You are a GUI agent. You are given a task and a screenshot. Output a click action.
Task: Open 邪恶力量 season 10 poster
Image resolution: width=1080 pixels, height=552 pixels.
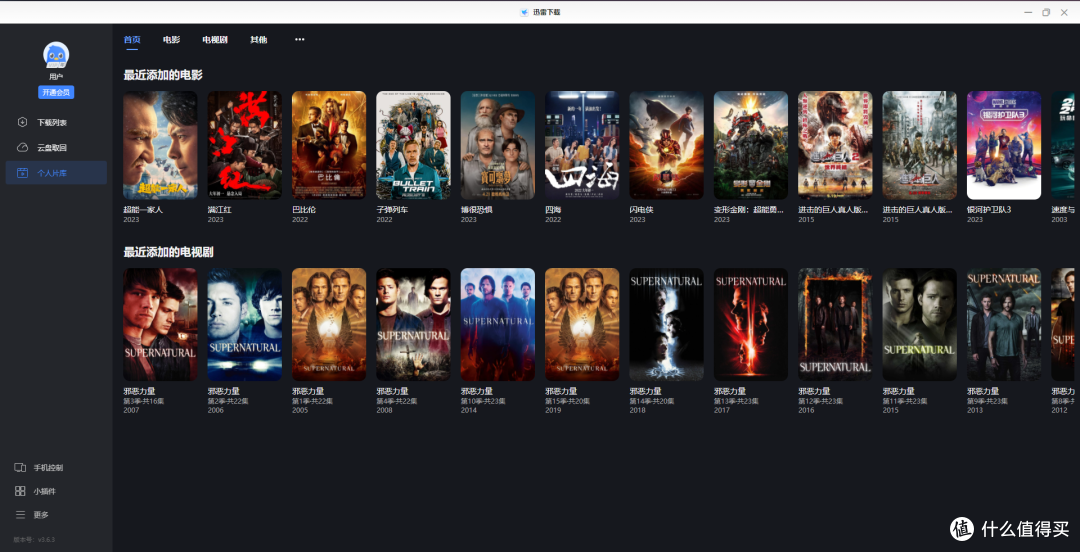point(497,324)
